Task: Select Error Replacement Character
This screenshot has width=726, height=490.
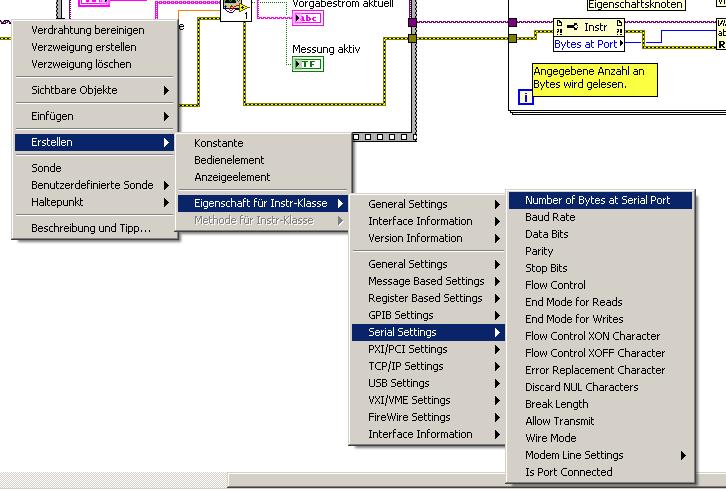Action: 601,371
